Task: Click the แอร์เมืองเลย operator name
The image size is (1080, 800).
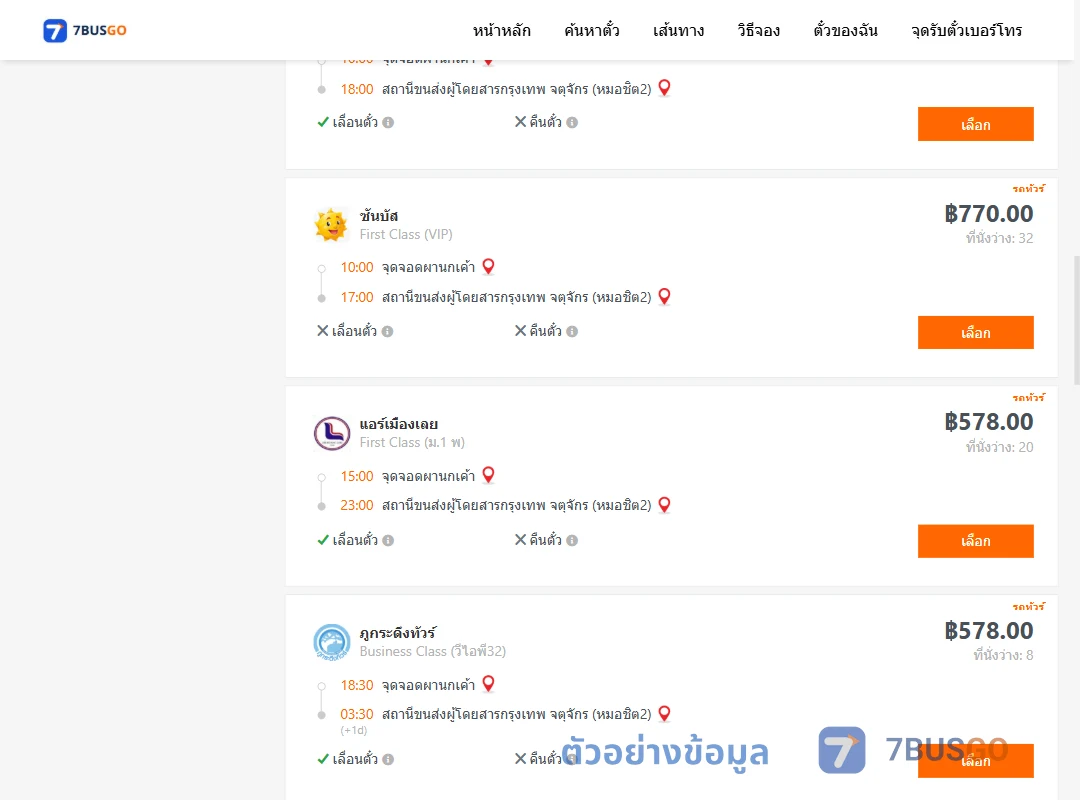Action: tap(399, 424)
